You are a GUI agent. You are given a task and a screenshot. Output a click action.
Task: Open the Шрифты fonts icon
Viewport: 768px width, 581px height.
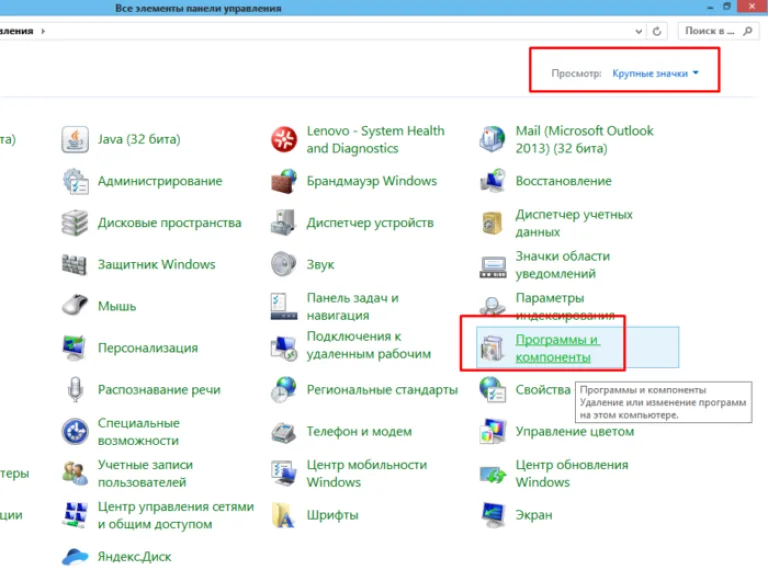[284, 515]
